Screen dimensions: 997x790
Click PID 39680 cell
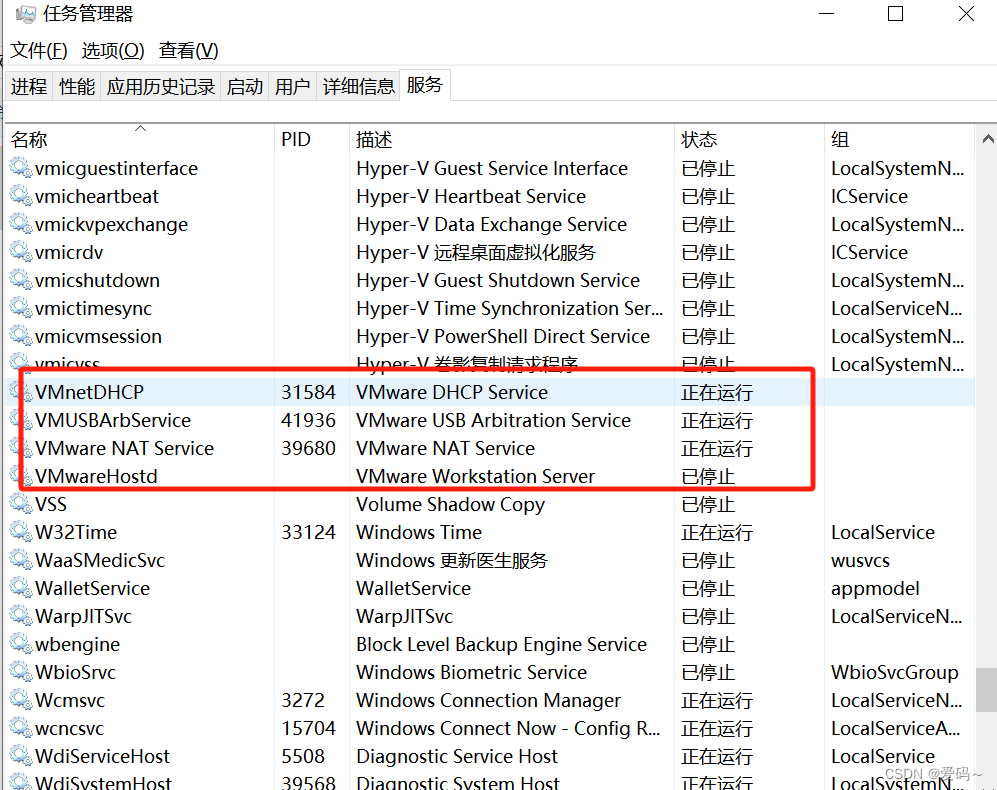[x=308, y=448]
